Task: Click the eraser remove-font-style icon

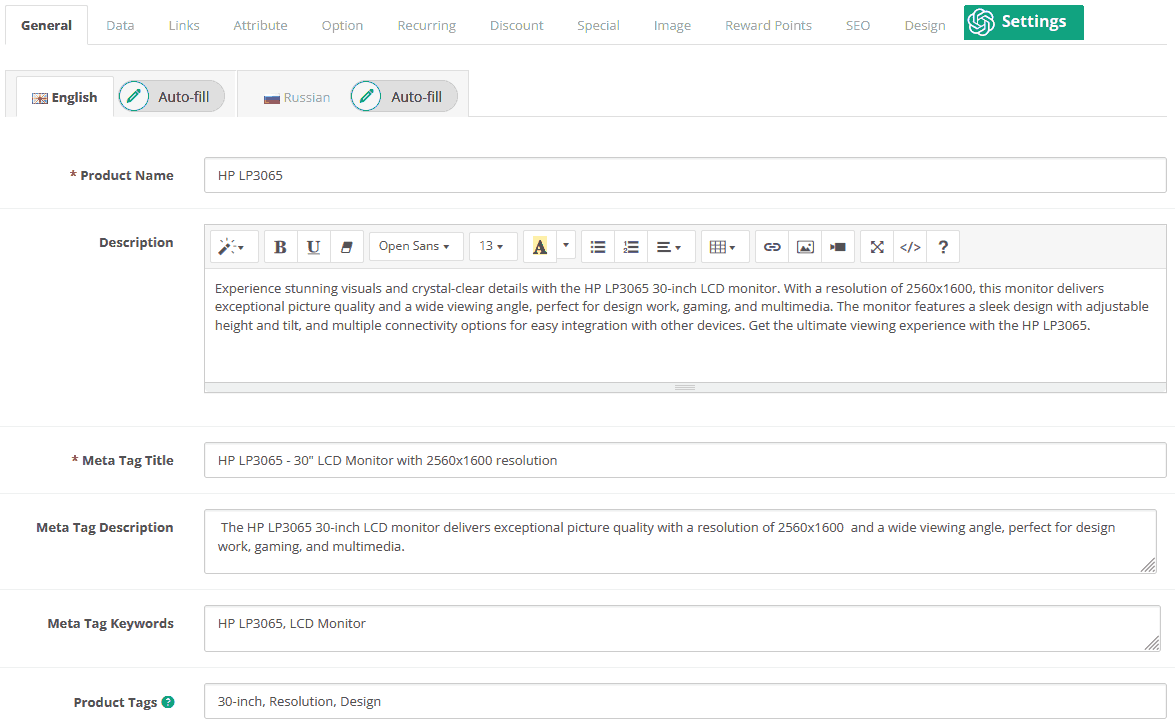Action: pos(347,247)
